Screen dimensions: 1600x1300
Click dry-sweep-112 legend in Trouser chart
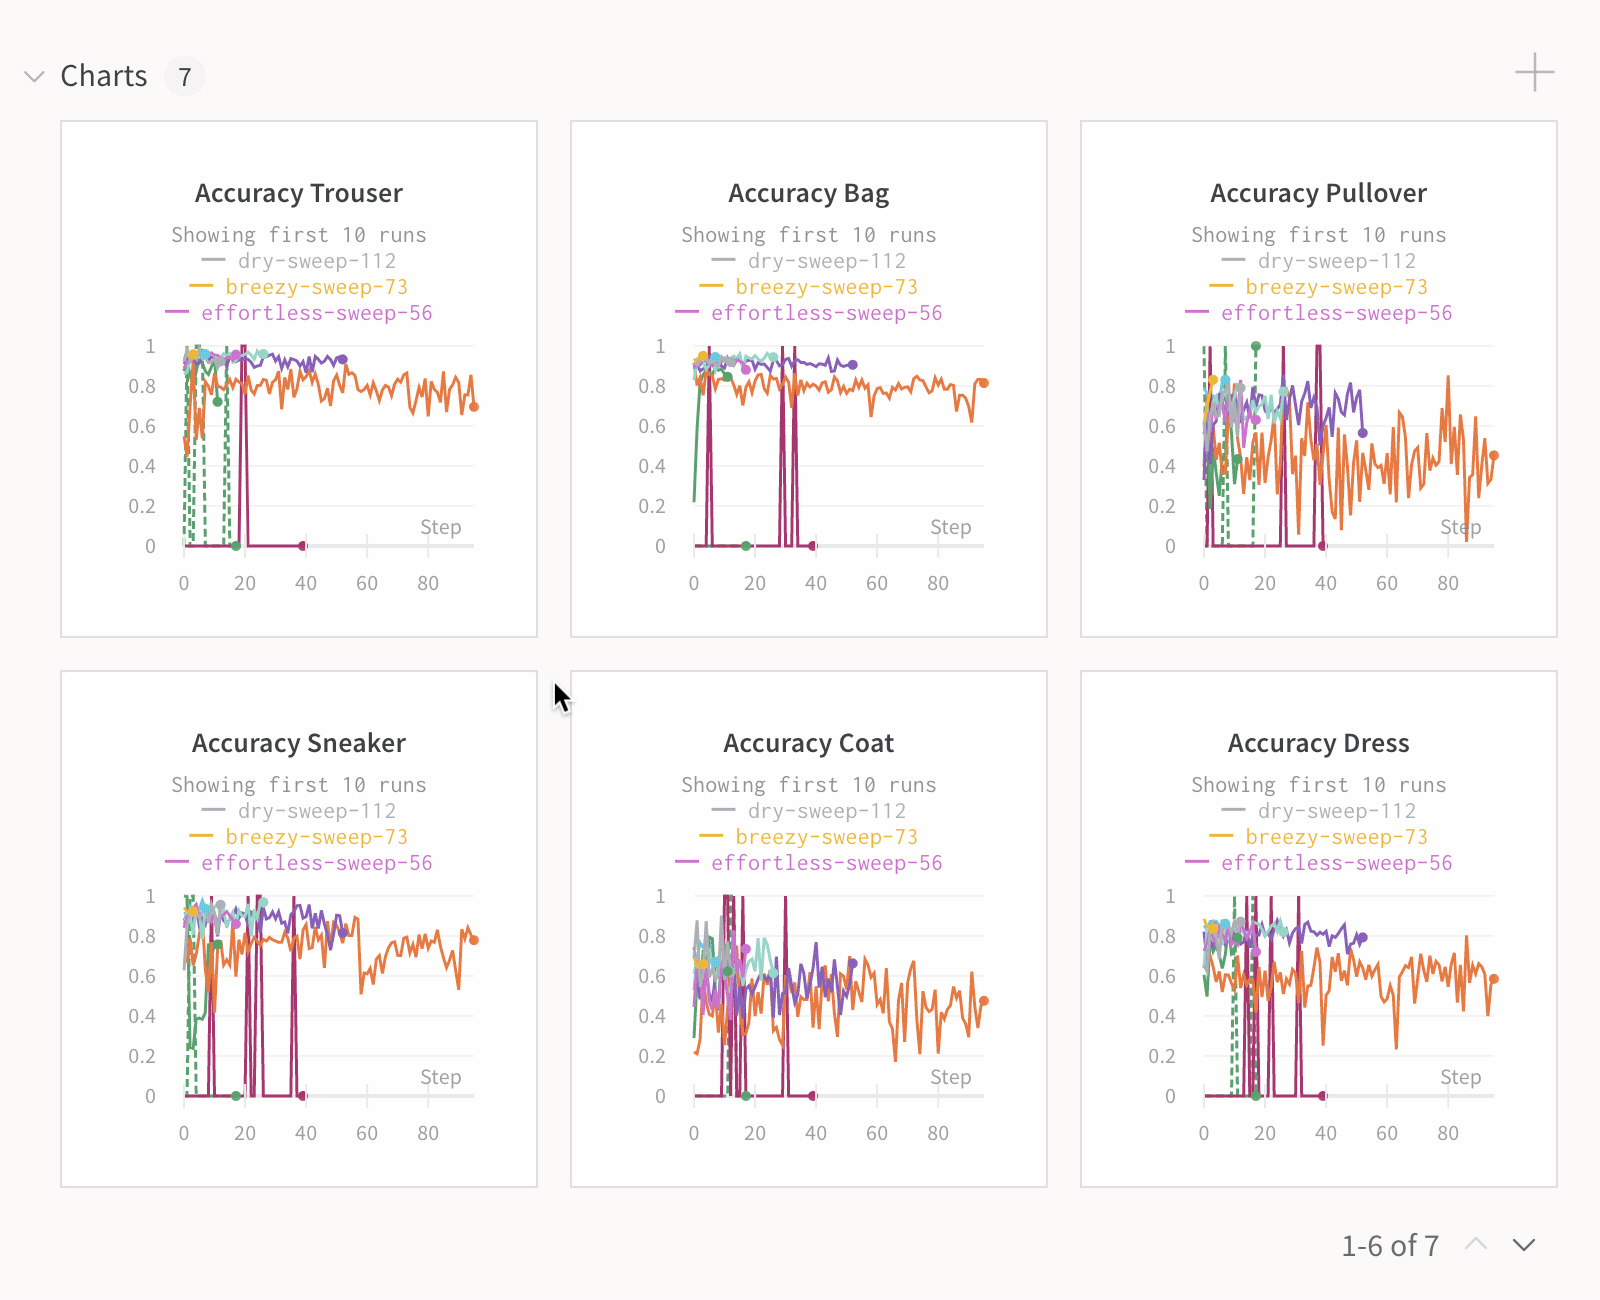316,261
